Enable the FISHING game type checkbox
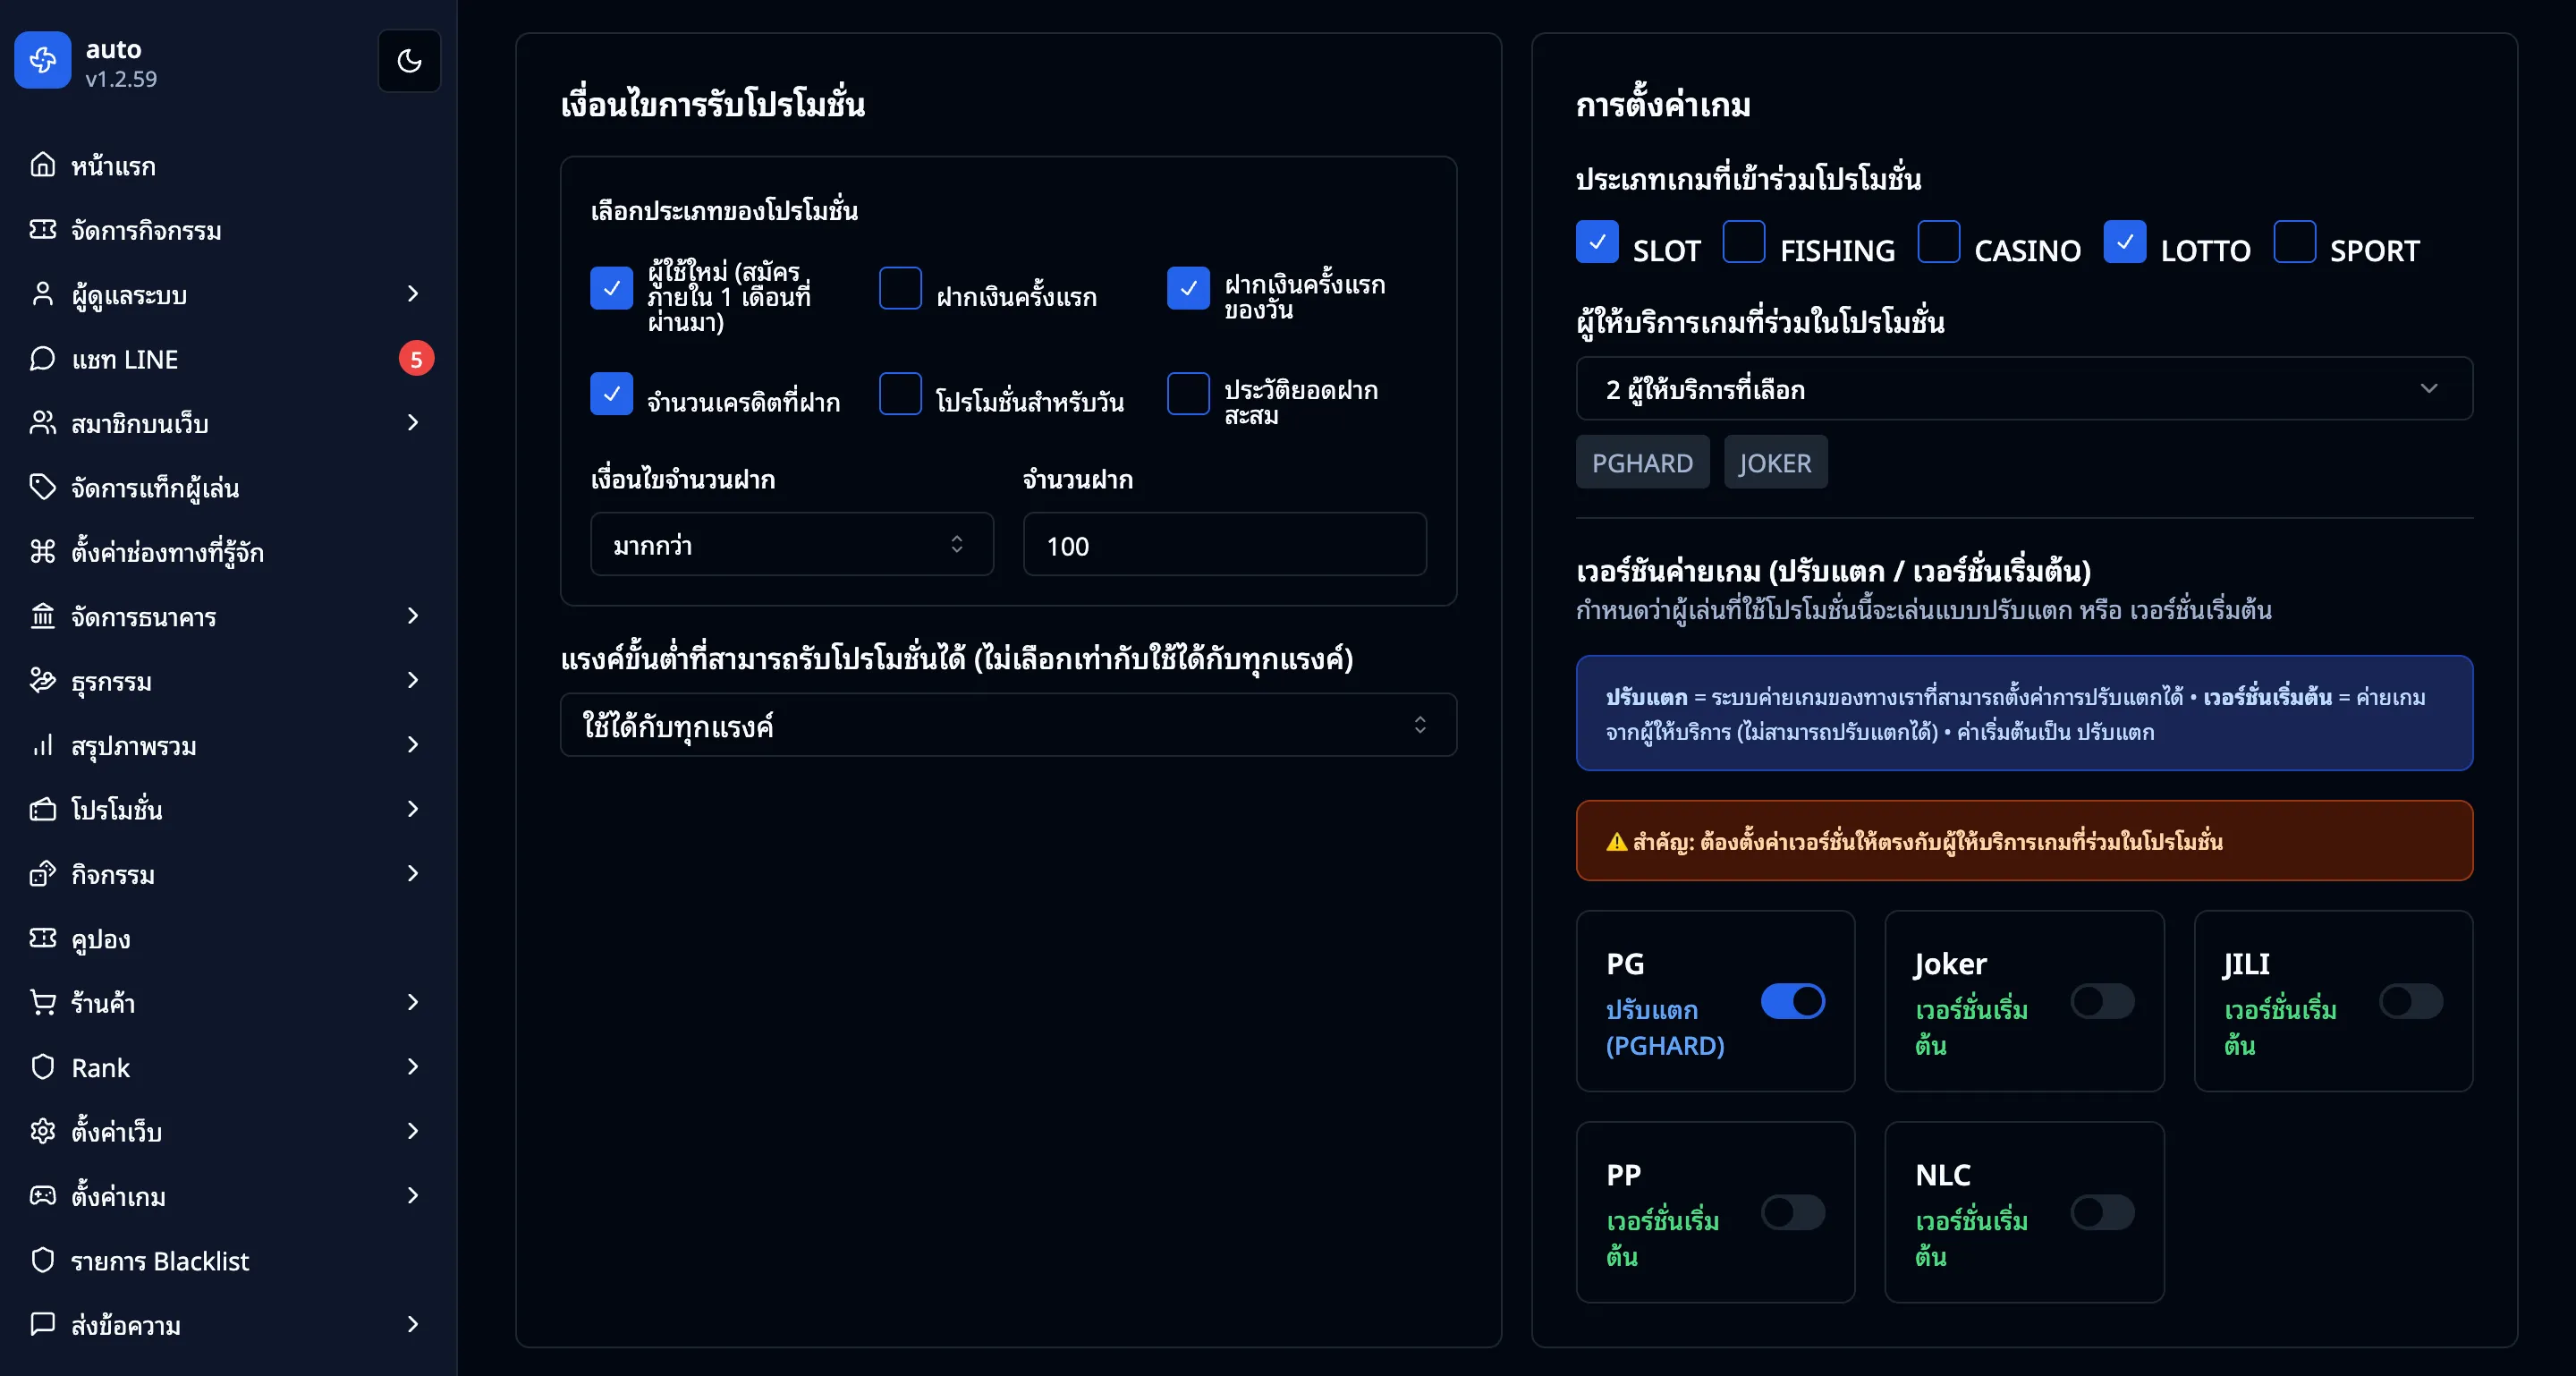2576x1376 pixels. coord(1744,242)
